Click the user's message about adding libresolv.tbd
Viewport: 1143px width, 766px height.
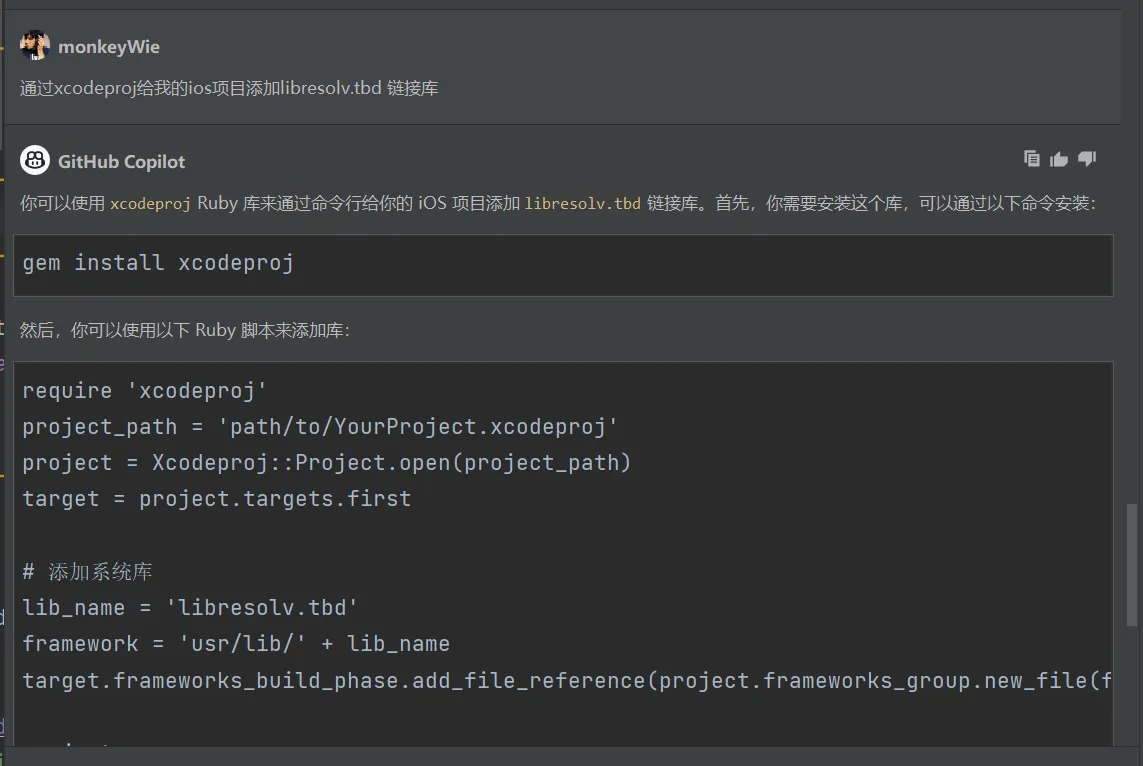[x=229, y=89]
